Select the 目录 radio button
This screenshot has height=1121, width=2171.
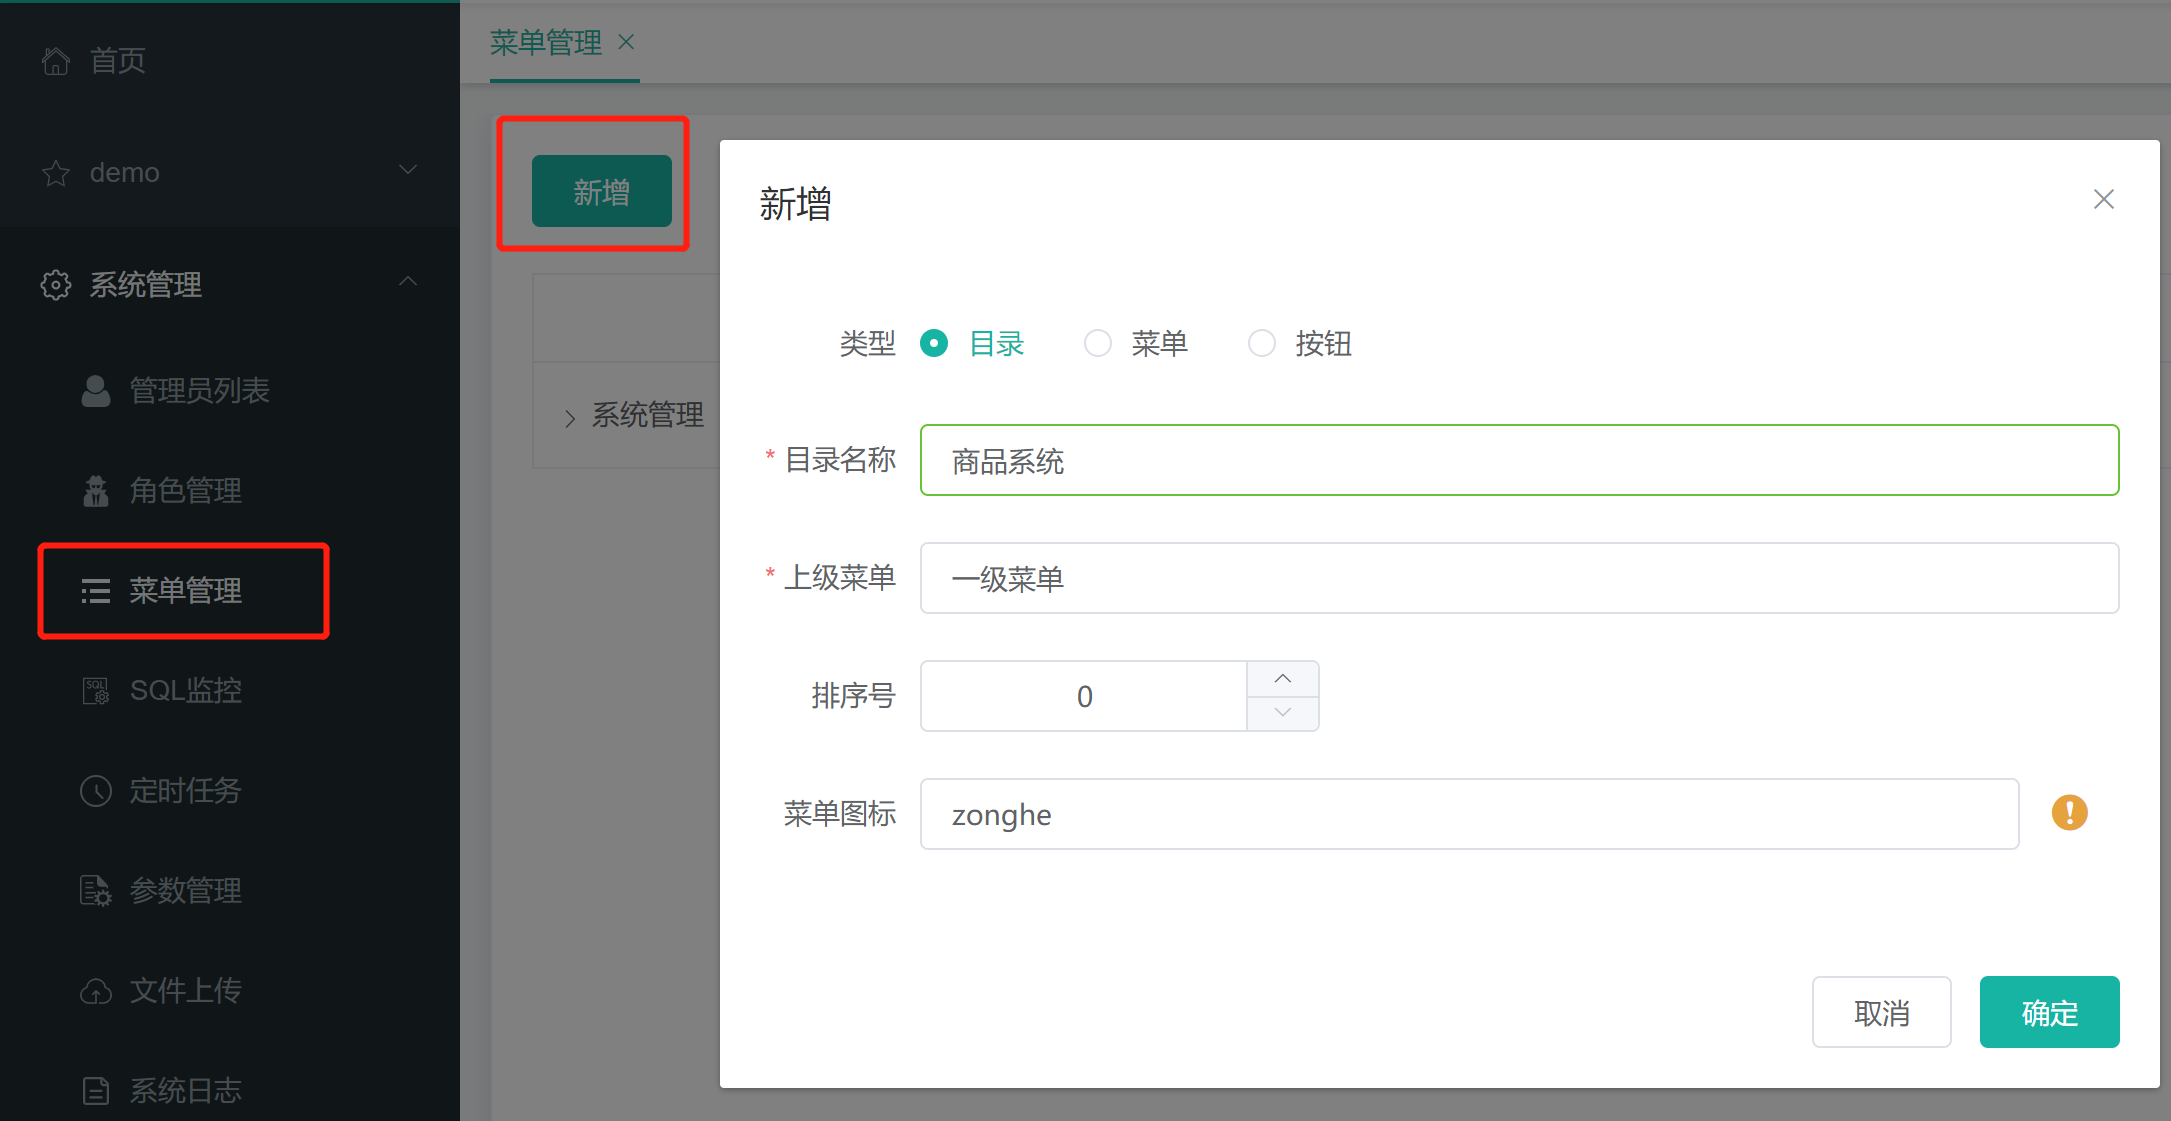tap(934, 343)
